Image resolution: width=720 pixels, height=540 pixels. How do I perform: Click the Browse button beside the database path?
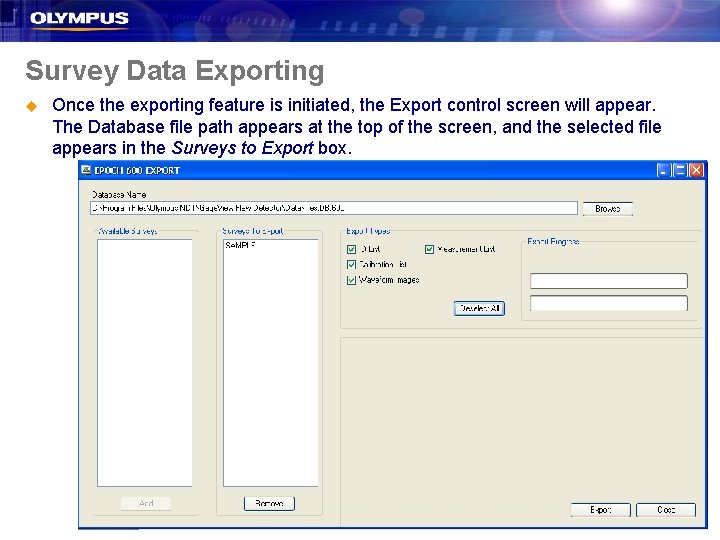608,208
